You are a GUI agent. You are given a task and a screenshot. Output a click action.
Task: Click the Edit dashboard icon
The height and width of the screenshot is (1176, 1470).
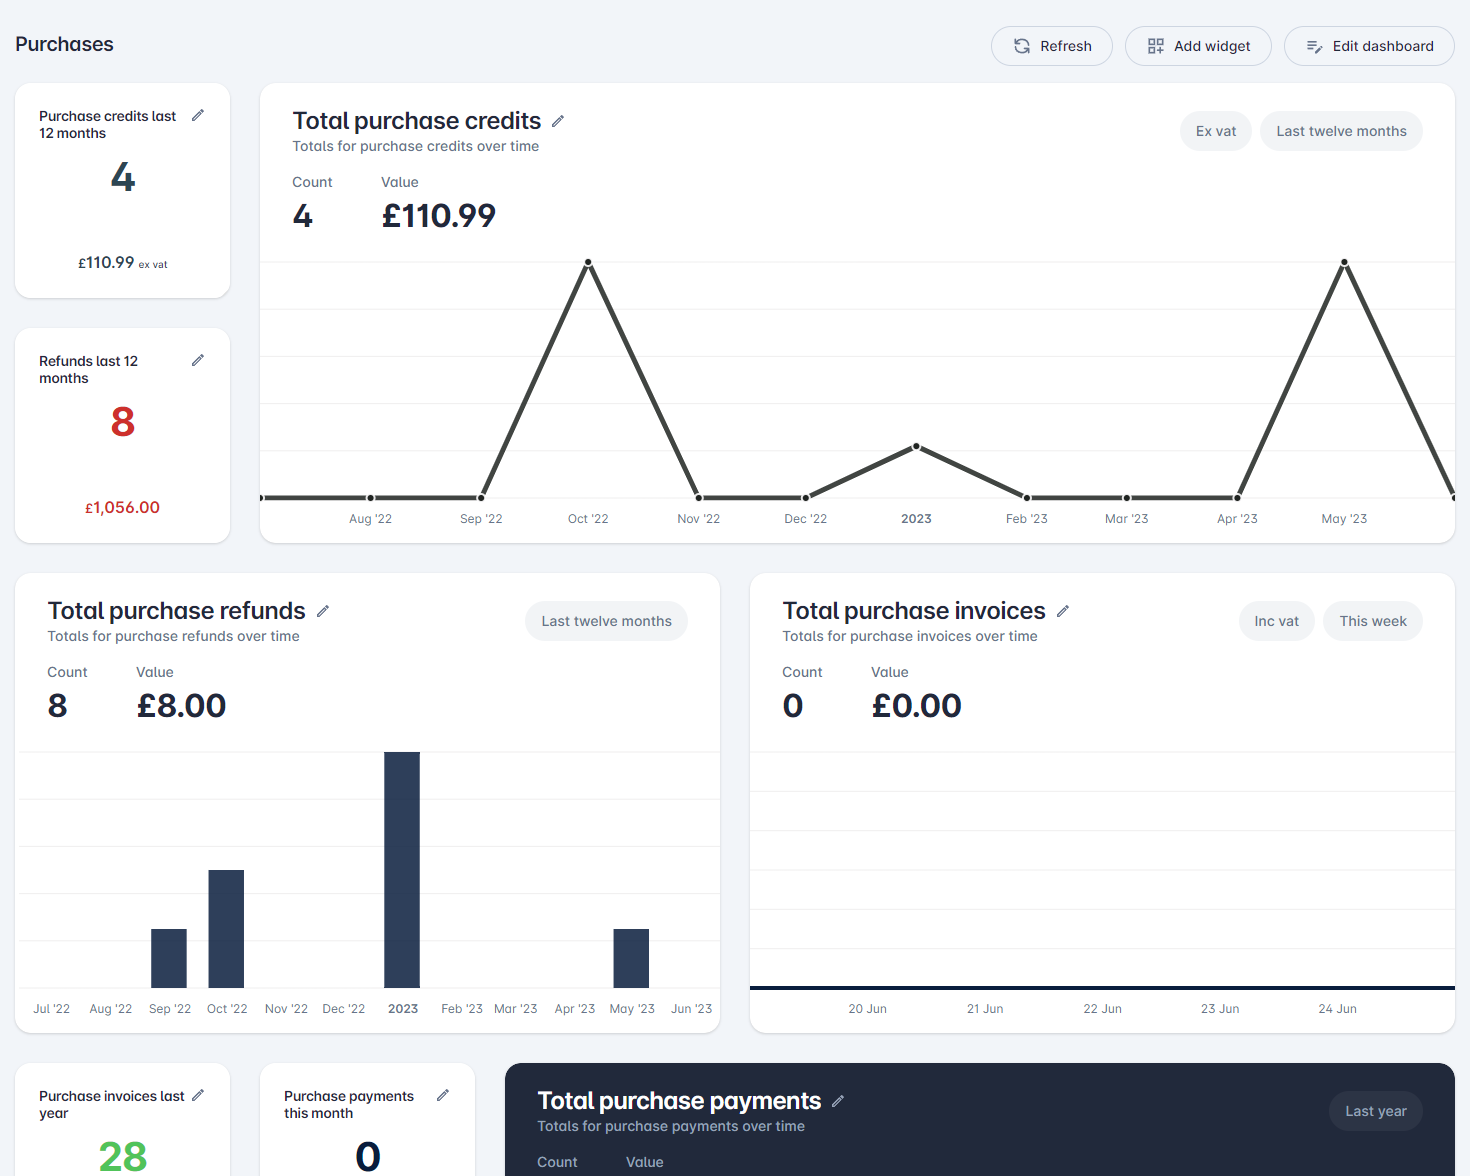tap(1314, 46)
